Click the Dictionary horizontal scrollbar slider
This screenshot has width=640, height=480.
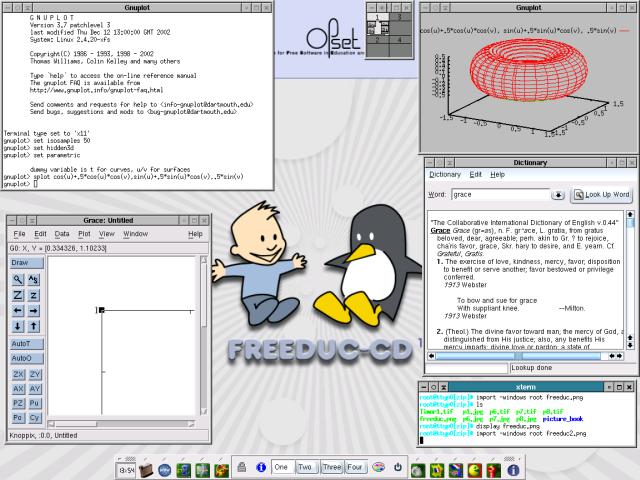coord(518,356)
